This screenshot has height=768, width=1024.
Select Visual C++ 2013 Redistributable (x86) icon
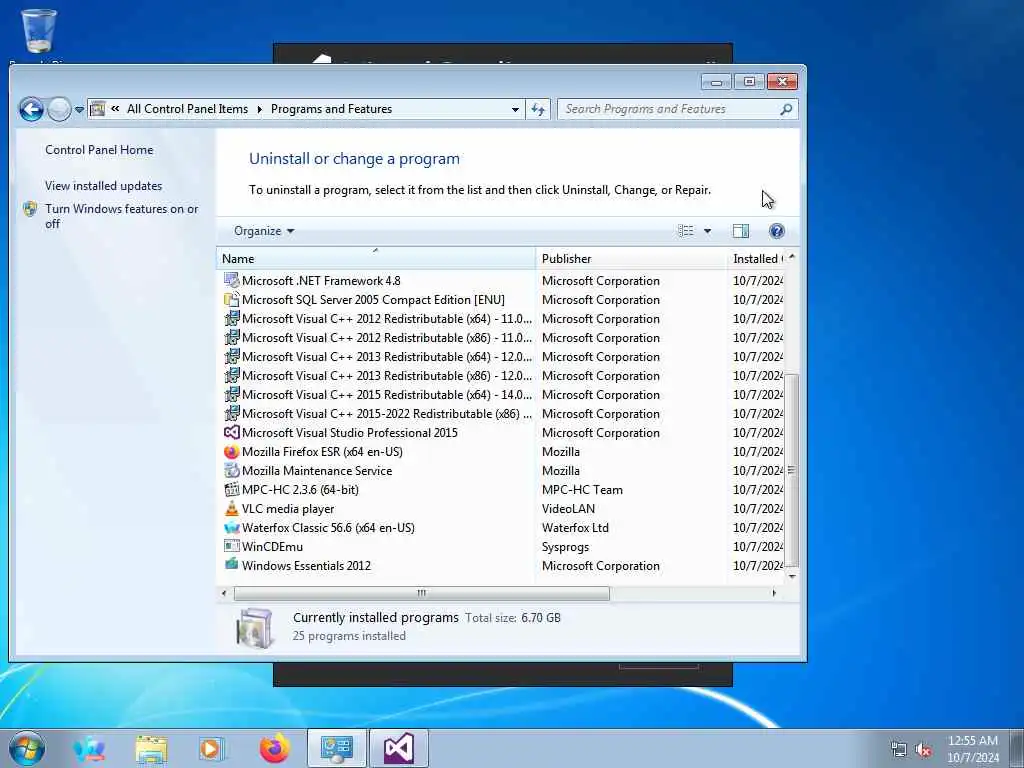(232, 375)
